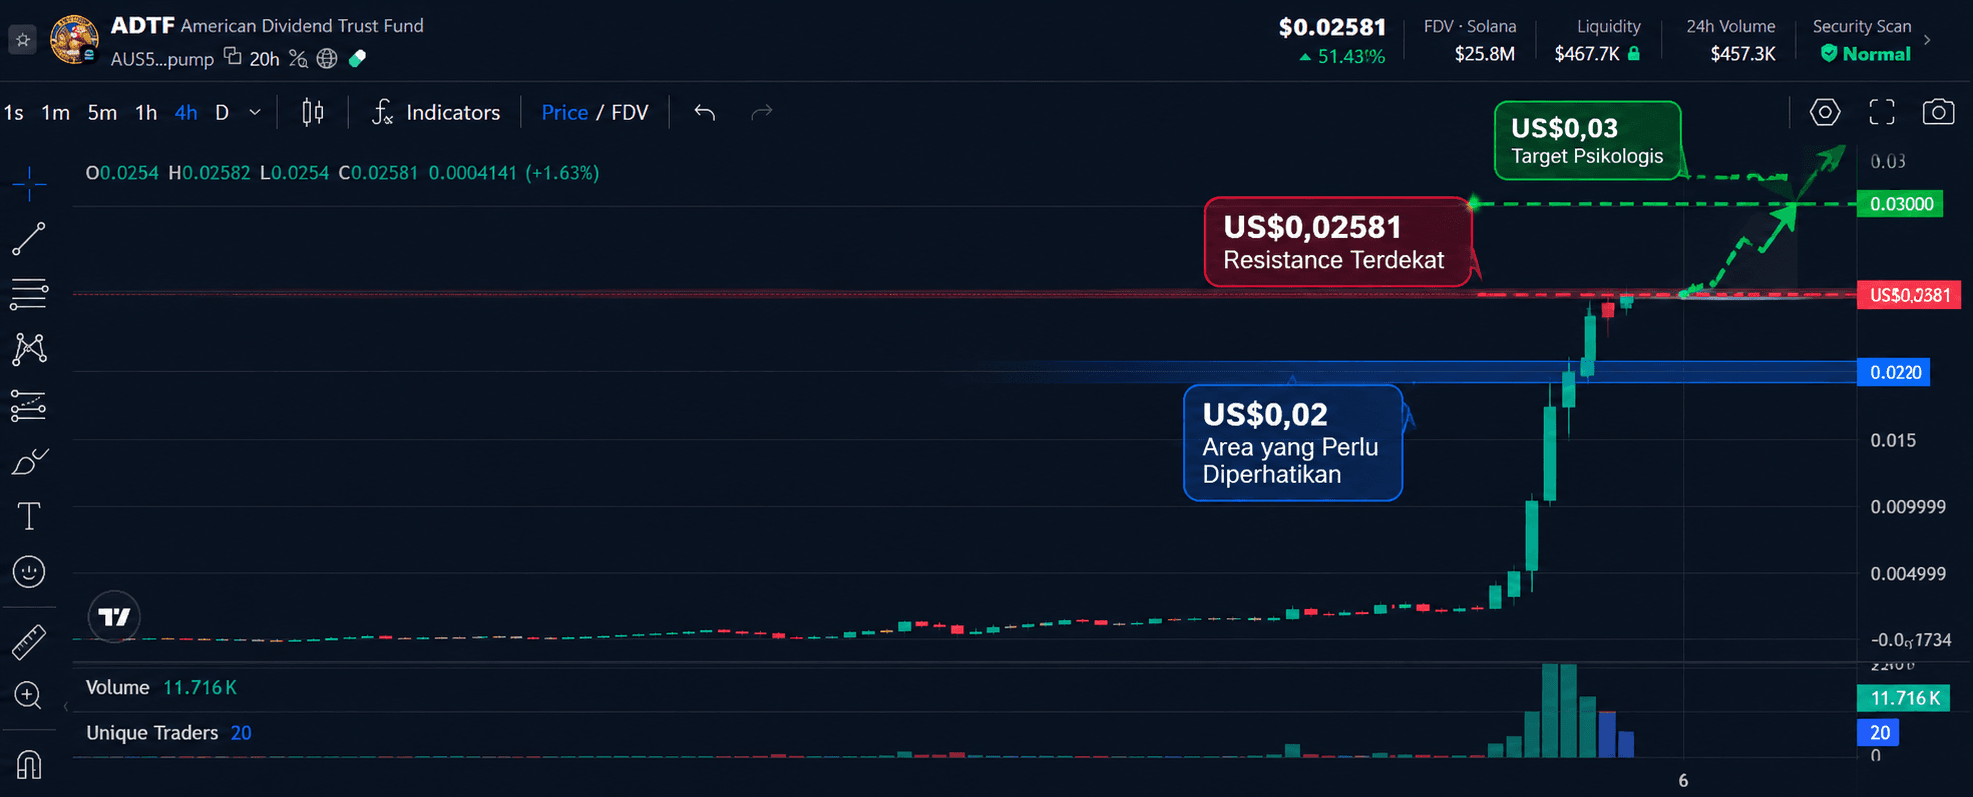The height and width of the screenshot is (797, 1973).
Task: Switch chart to FDV mode
Action: tap(630, 112)
